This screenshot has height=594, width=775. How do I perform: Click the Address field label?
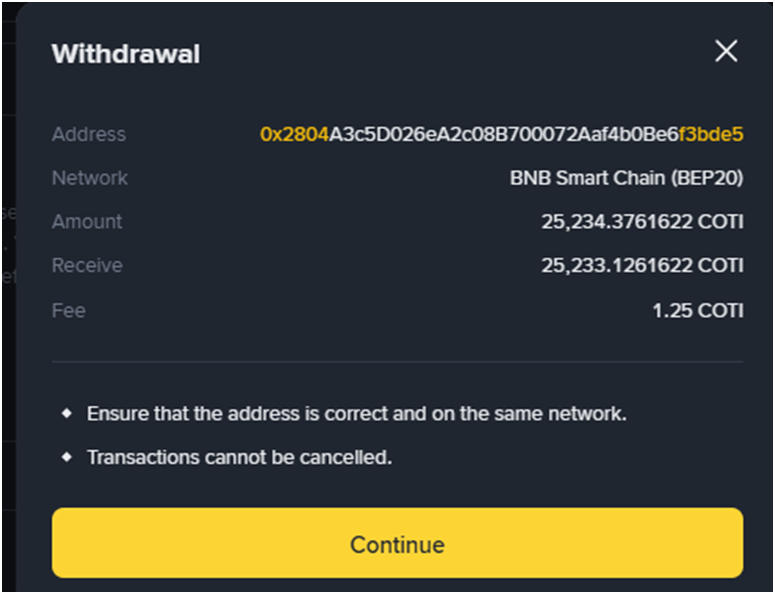point(89,134)
